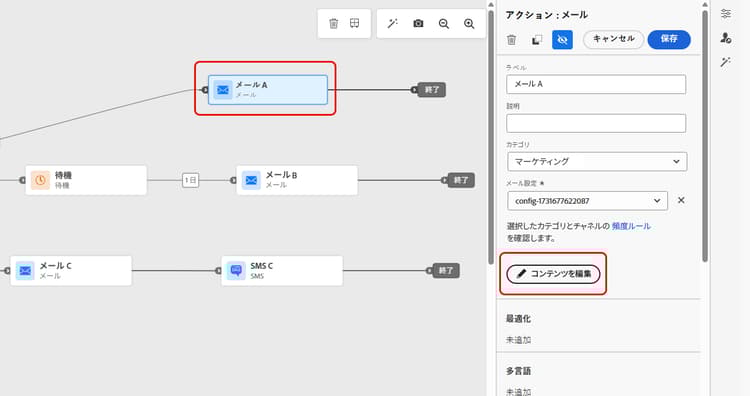
Task: Click the 多言語 section heading
Action: [x=518, y=371]
